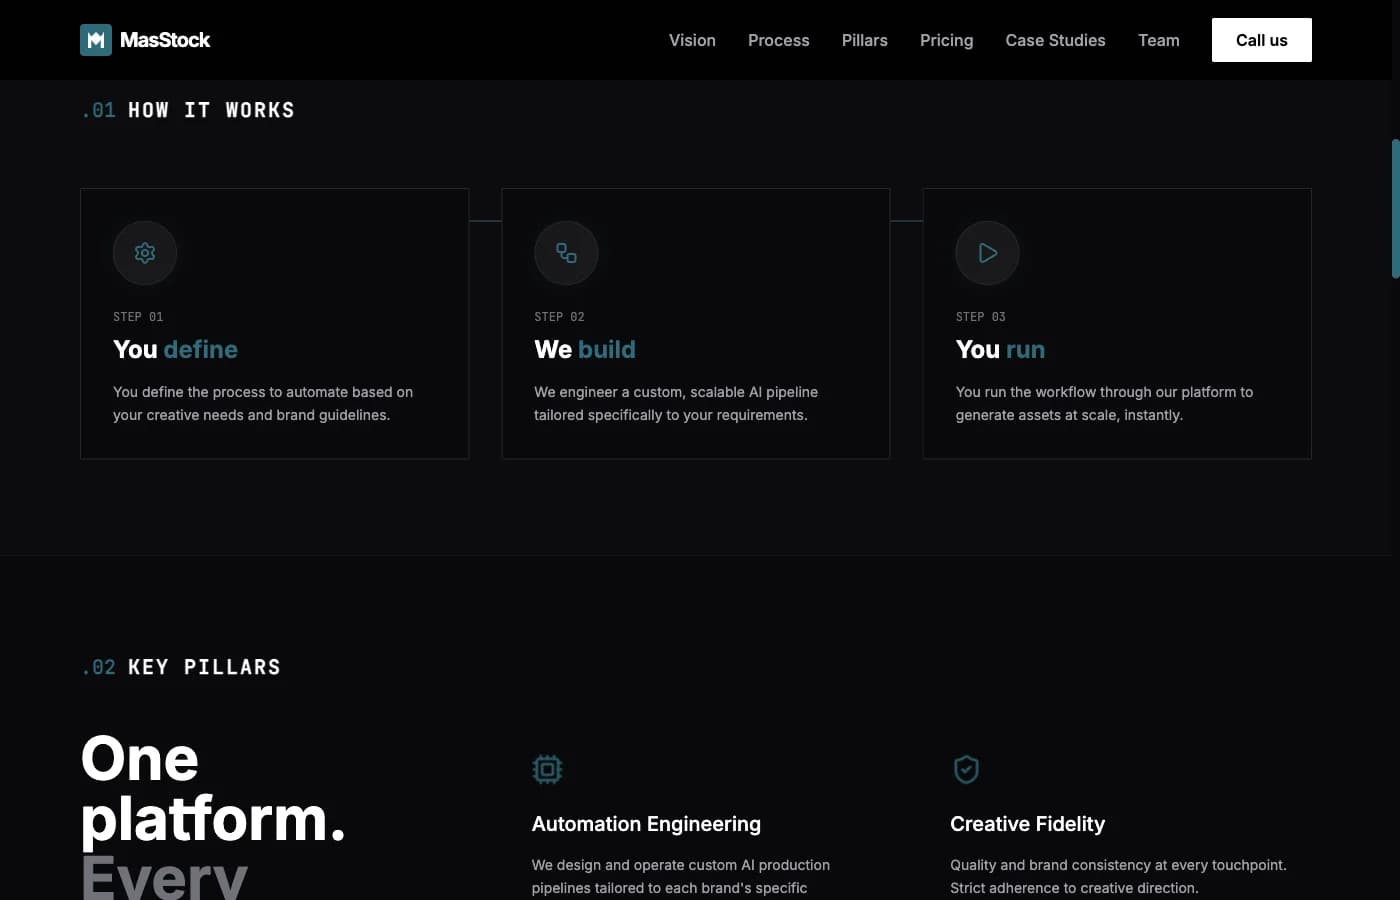Select the You define step card

[274, 323]
